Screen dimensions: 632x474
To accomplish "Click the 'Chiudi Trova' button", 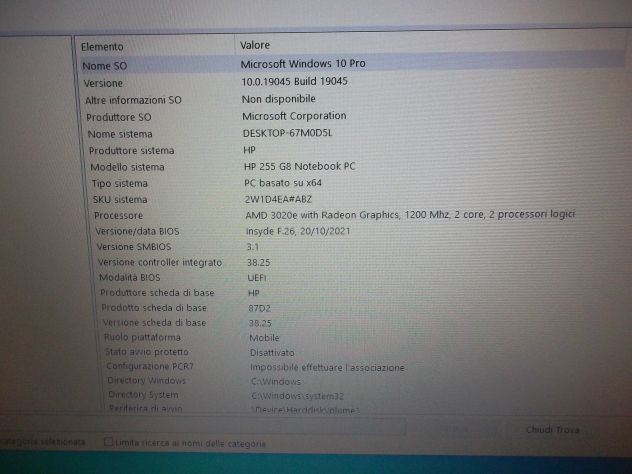I will pos(552,430).
